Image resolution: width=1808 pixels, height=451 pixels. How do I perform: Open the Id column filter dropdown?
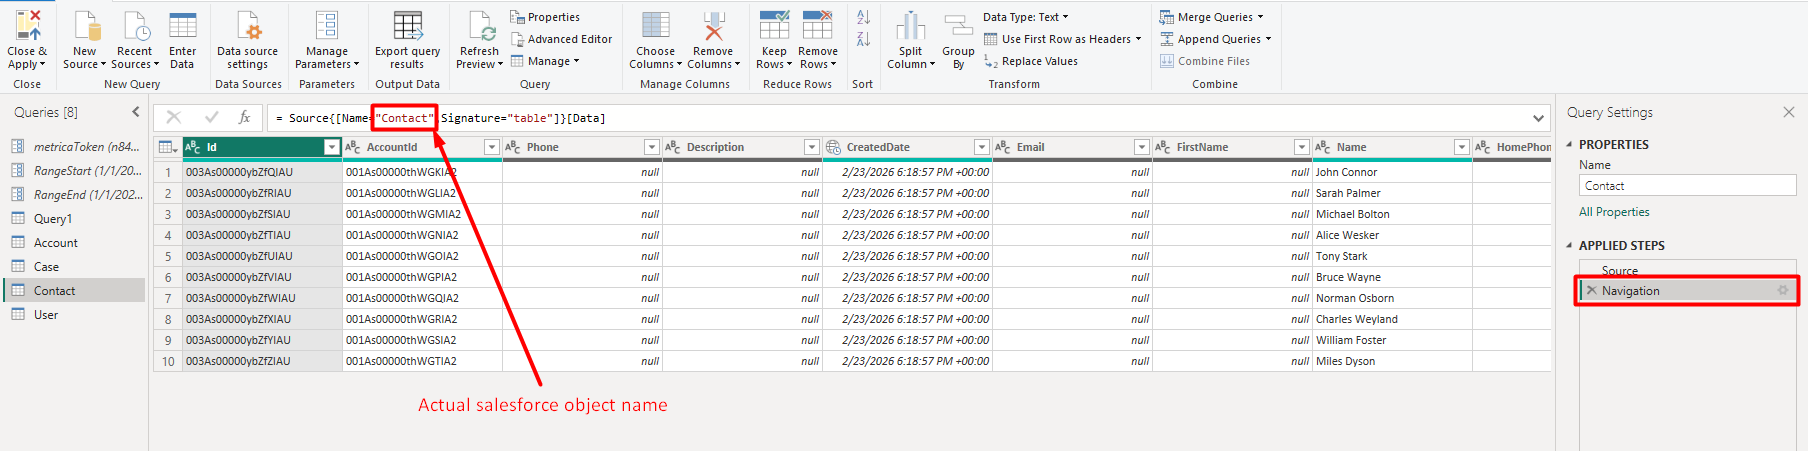pos(332,147)
